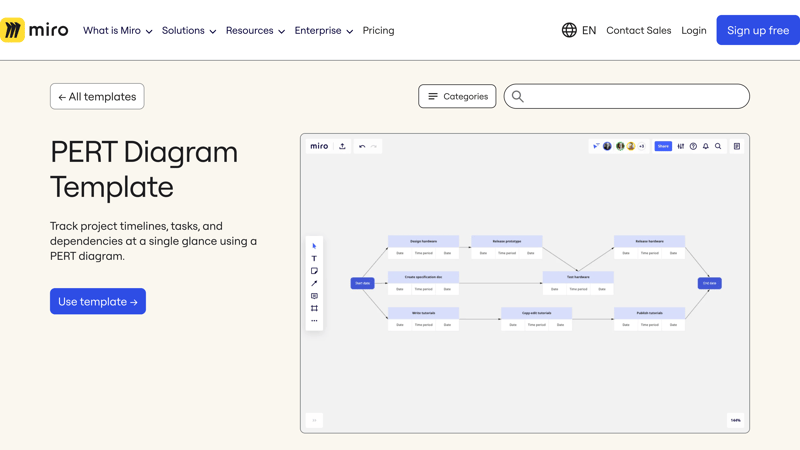800x450 pixels.
Task: Open the Categories filter
Action: click(x=457, y=96)
